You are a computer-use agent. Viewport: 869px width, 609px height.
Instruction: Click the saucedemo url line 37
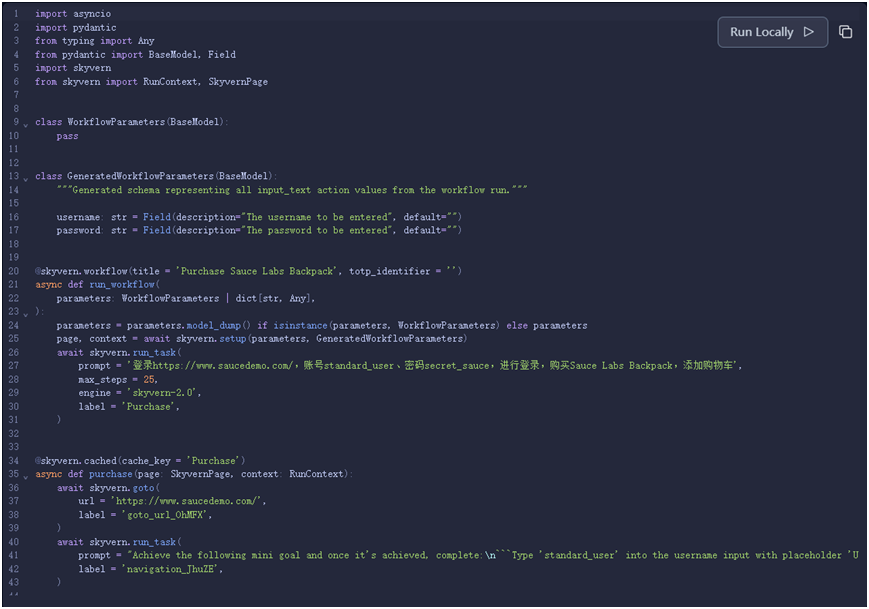[x=172, y=501]
